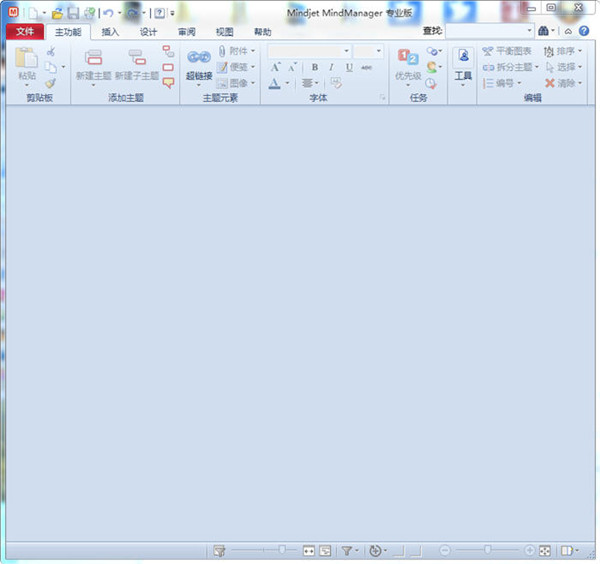Click the format painter brush icon
This screenshot has height=564, width=600.
coord(50,83)
